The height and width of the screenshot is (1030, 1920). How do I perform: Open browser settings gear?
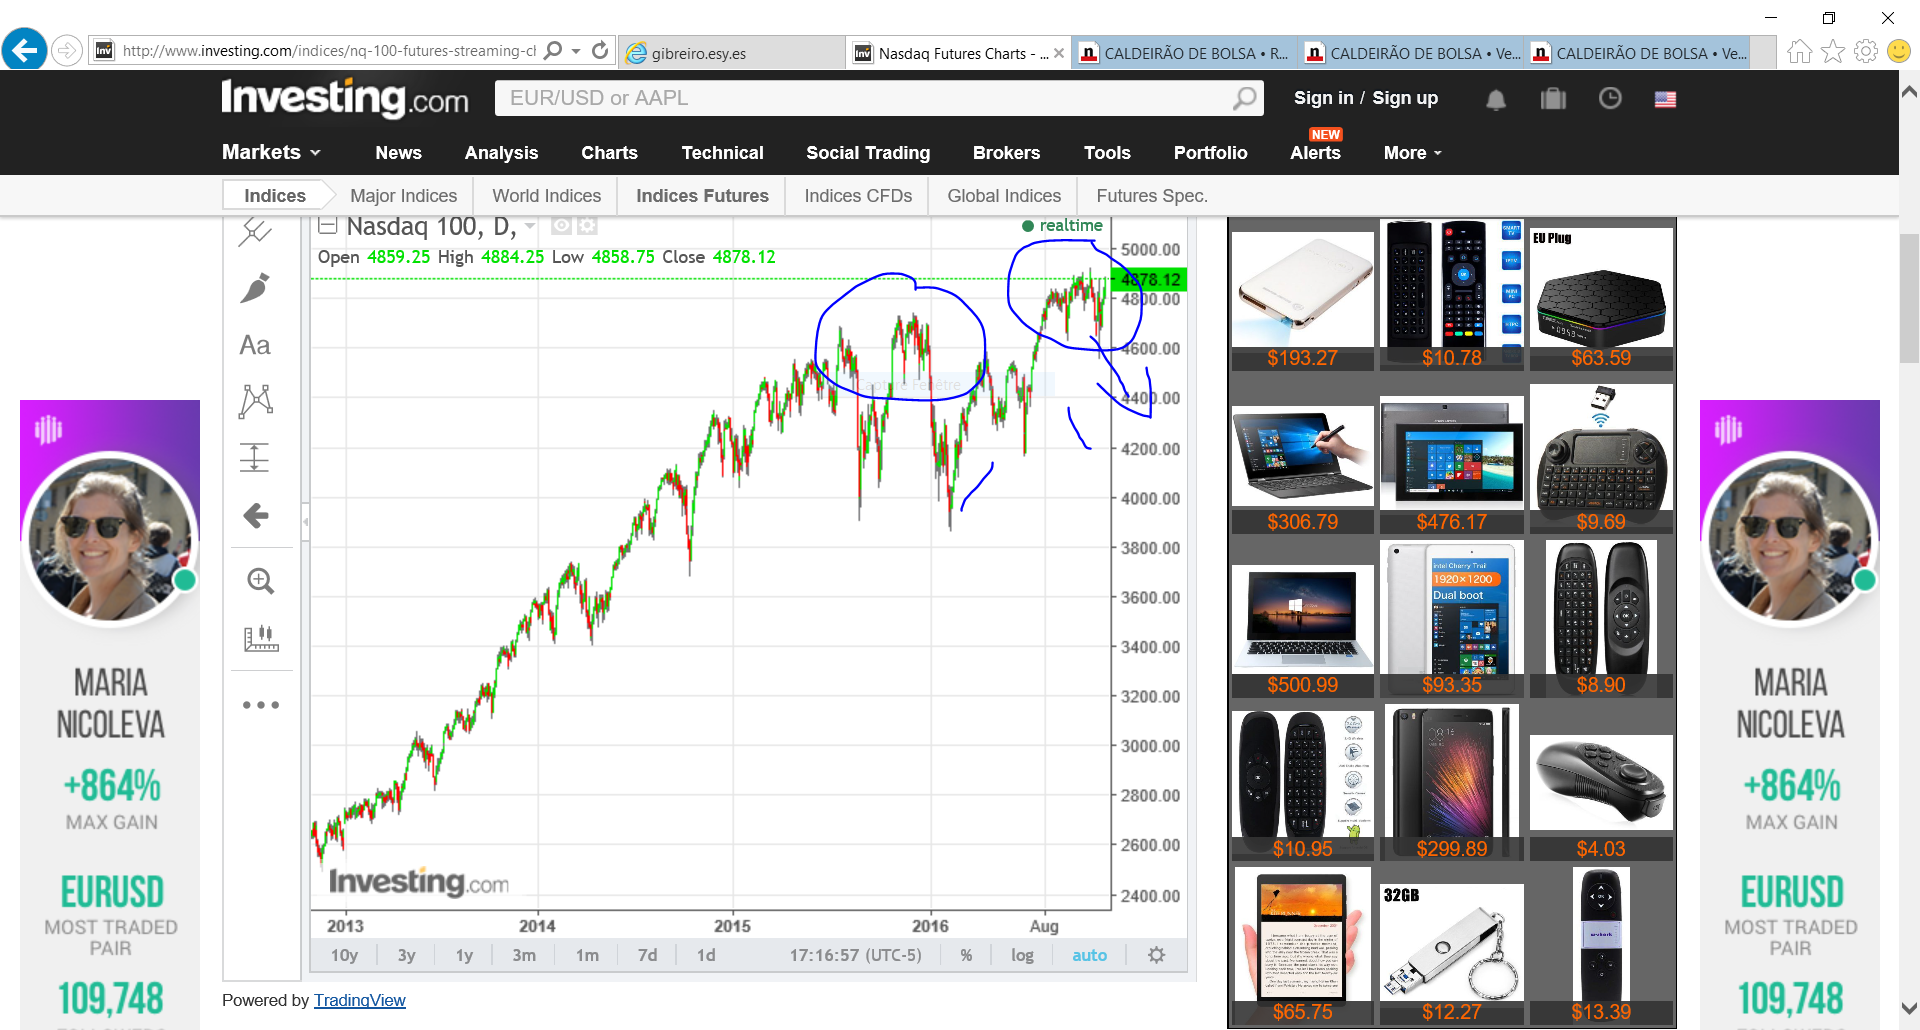point(1866,51)
